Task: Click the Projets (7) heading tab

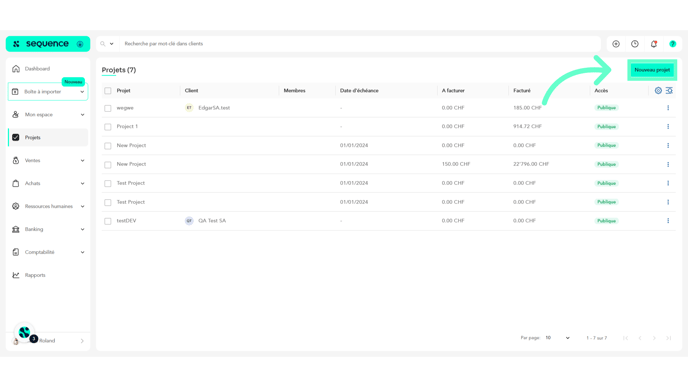Action: [x=119, y=70]
